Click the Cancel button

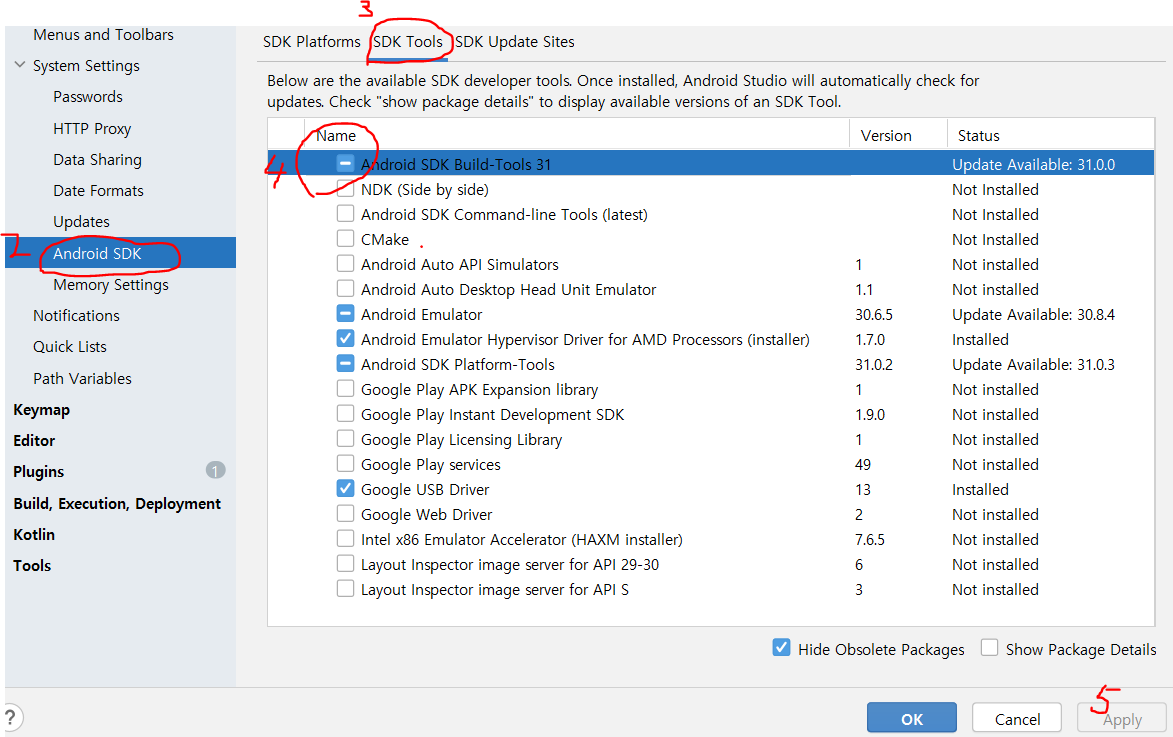coord(1017,718)
